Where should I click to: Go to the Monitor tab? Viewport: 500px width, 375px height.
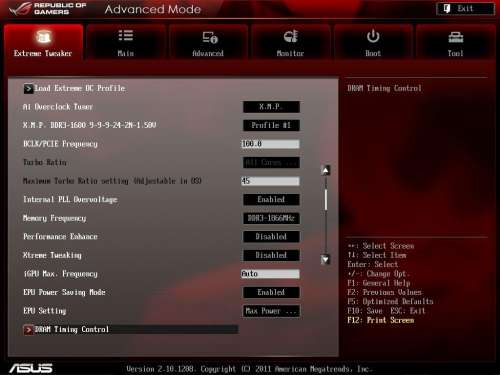pos(290,42)
